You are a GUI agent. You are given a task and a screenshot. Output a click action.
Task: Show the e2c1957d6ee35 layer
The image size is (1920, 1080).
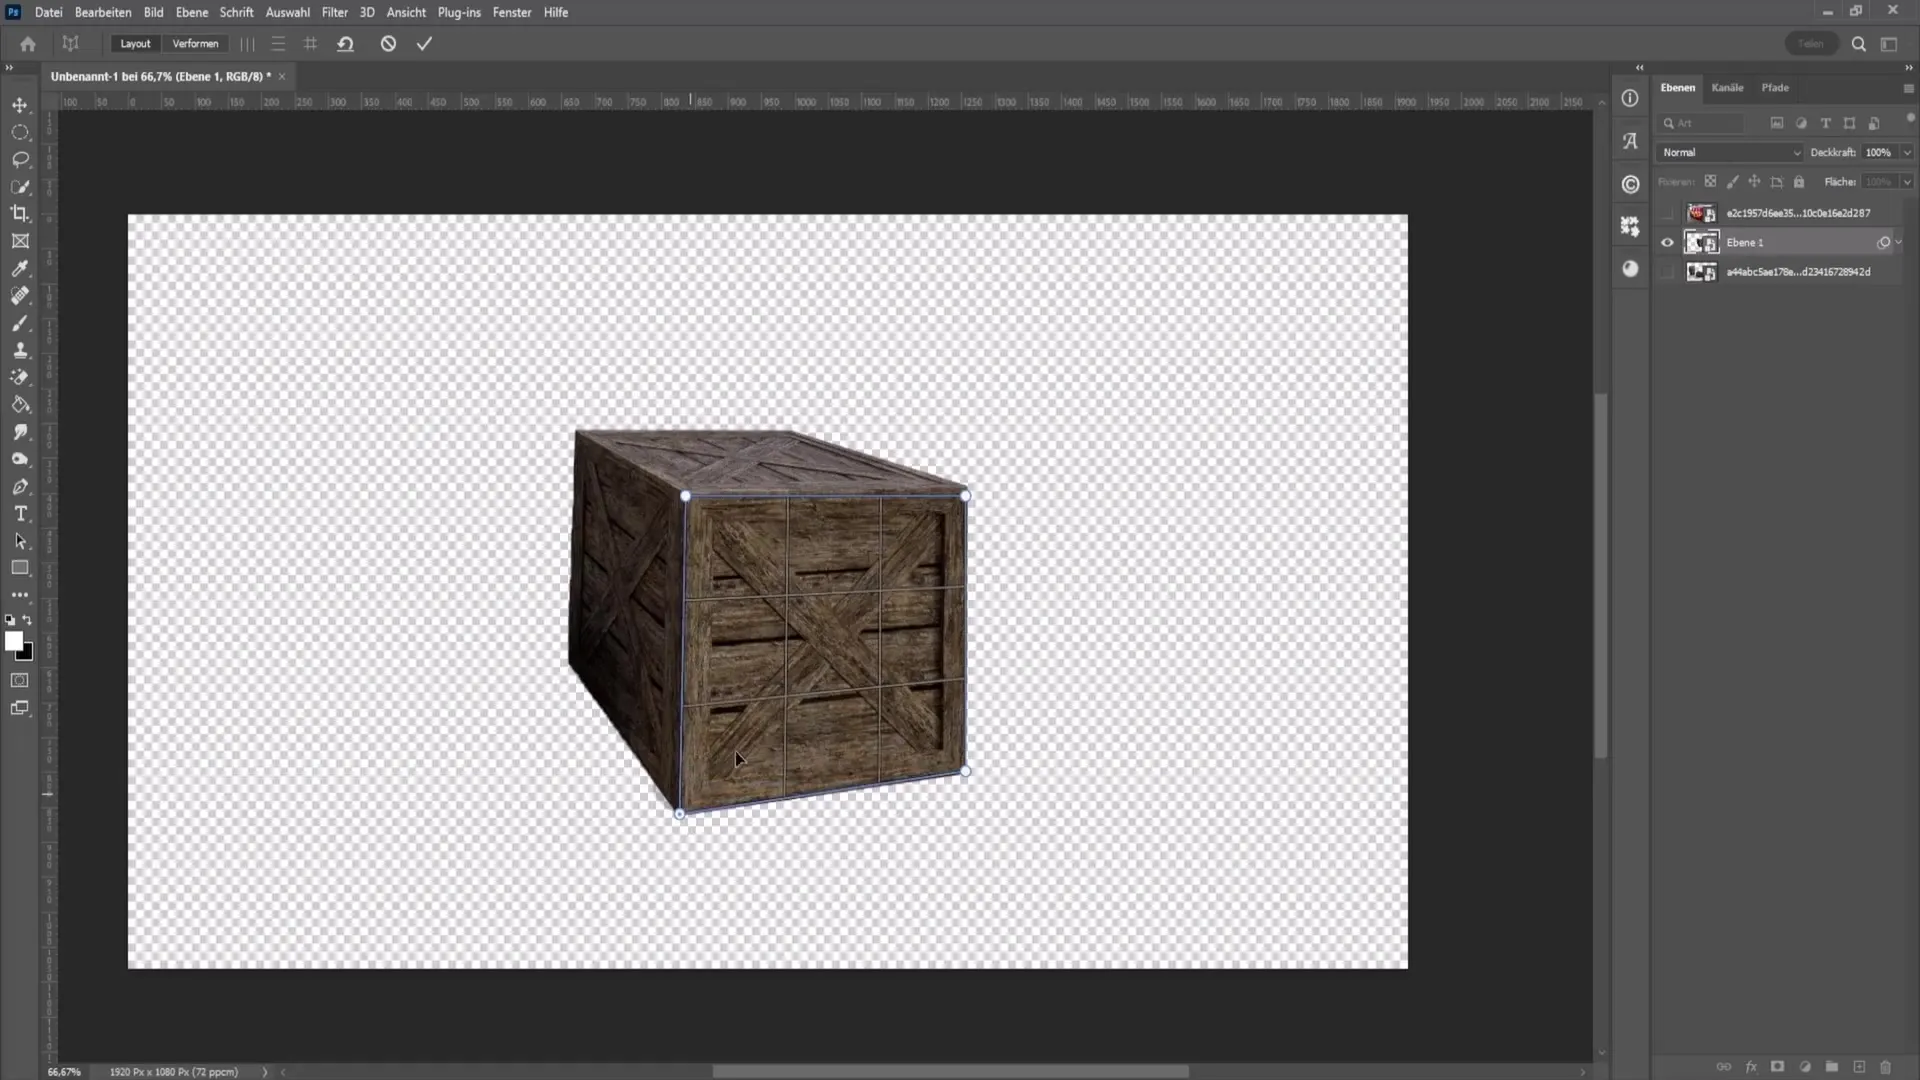click(x=1667, y=213)
